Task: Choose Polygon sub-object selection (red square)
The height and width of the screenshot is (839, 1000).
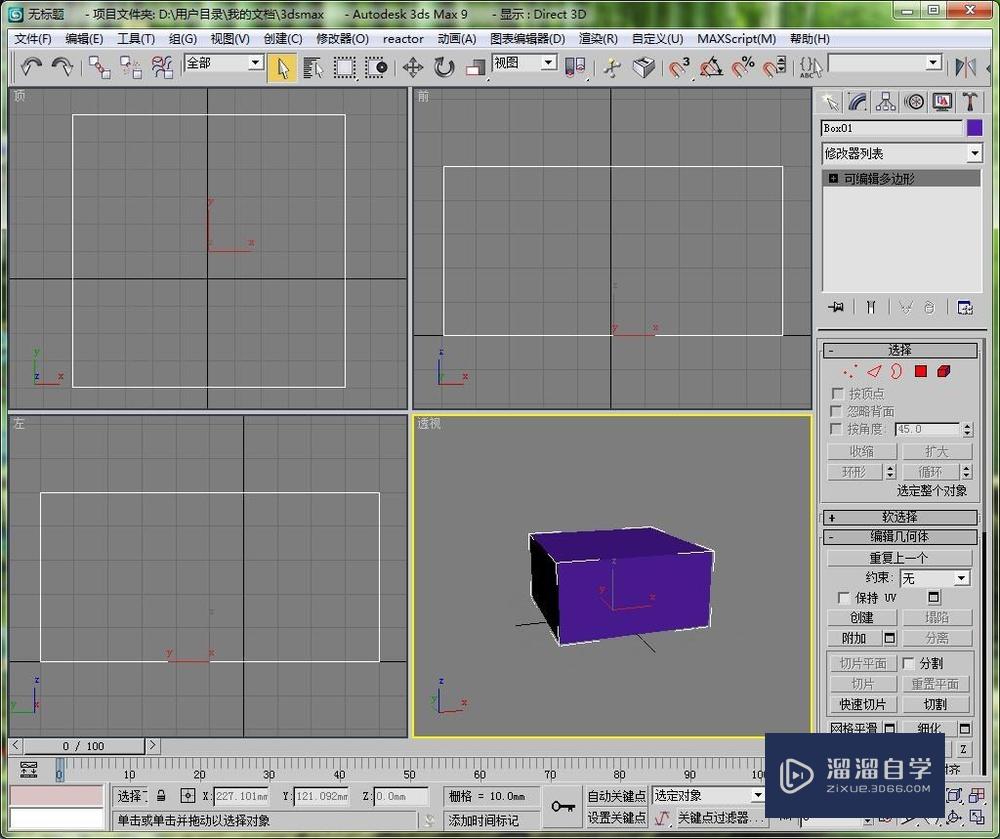Action: [x=920, y=371]
